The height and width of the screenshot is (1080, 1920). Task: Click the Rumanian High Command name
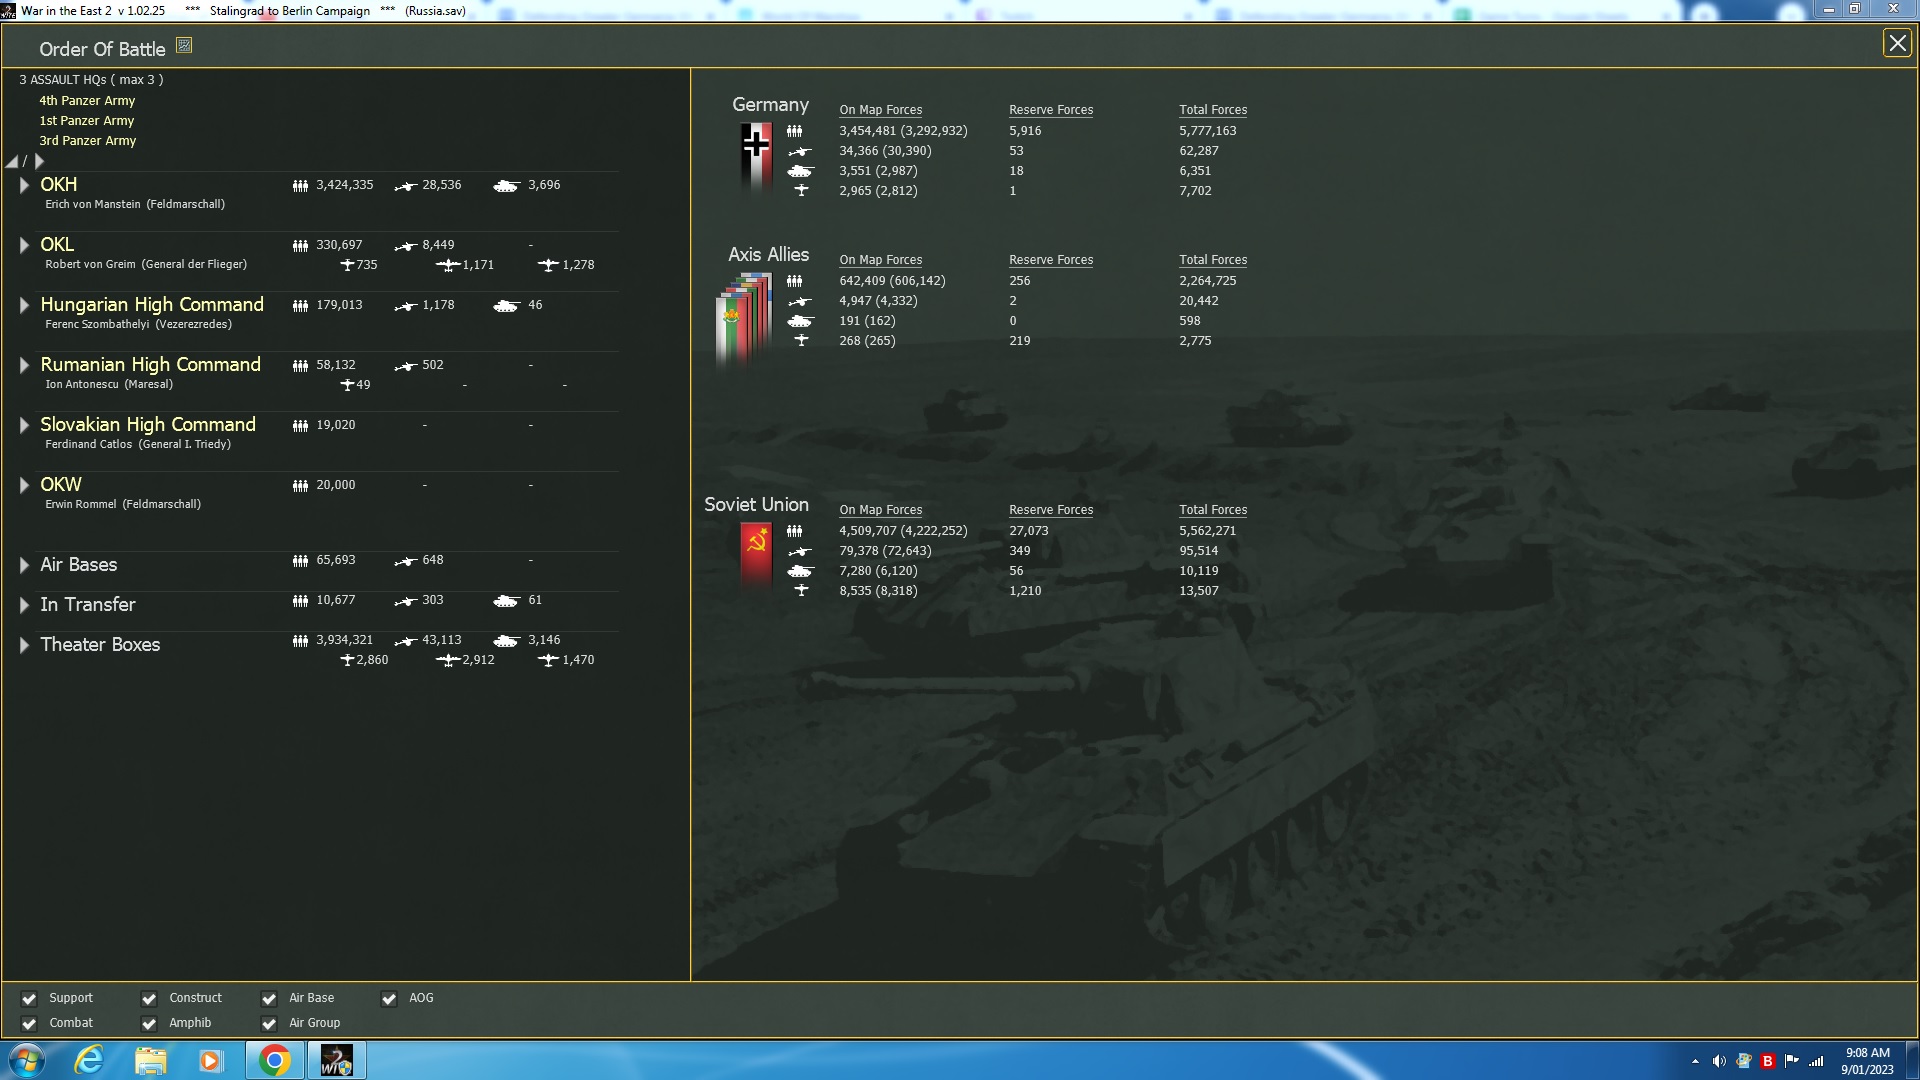point(150,365)
